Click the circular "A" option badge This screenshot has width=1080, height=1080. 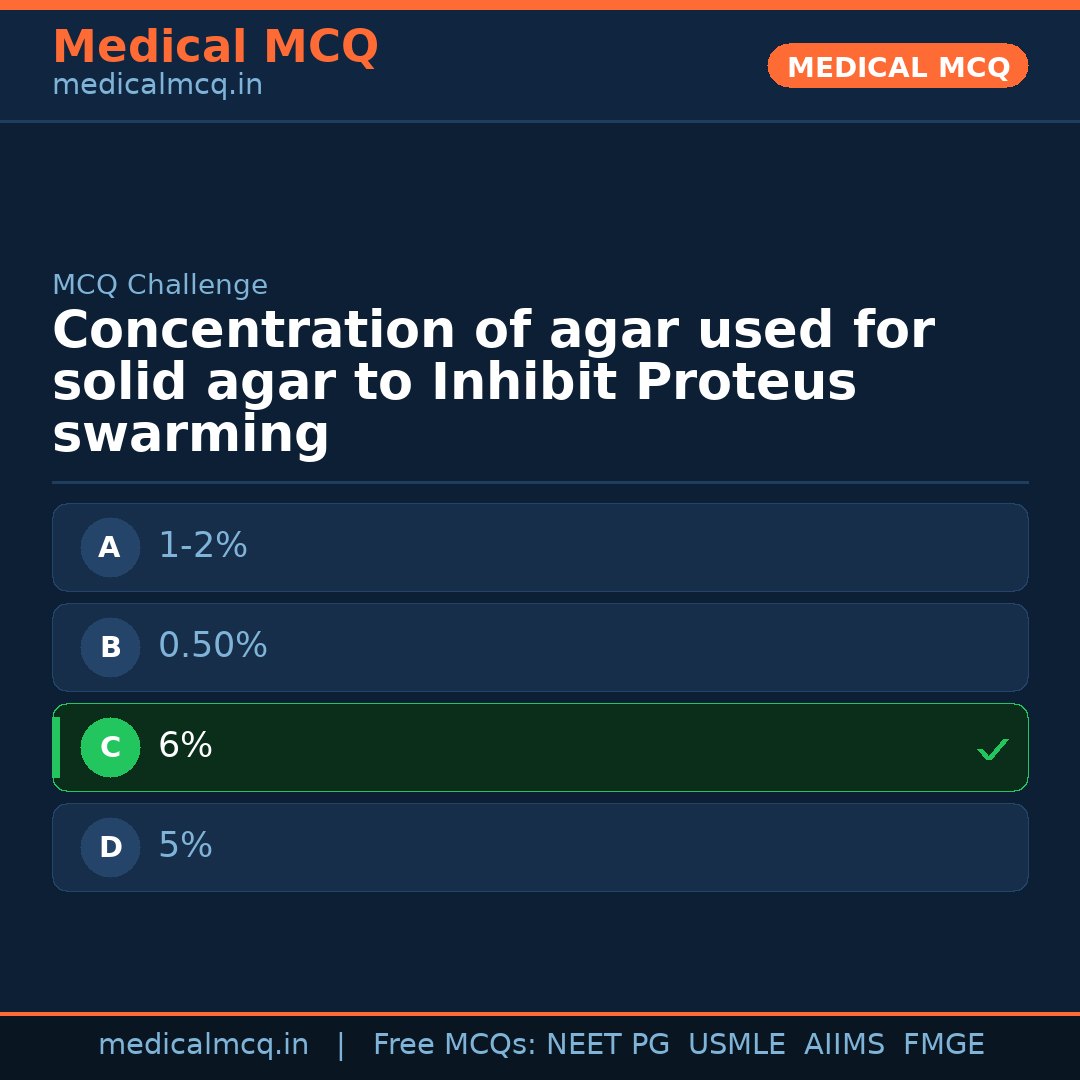click(x=110, y=547)
